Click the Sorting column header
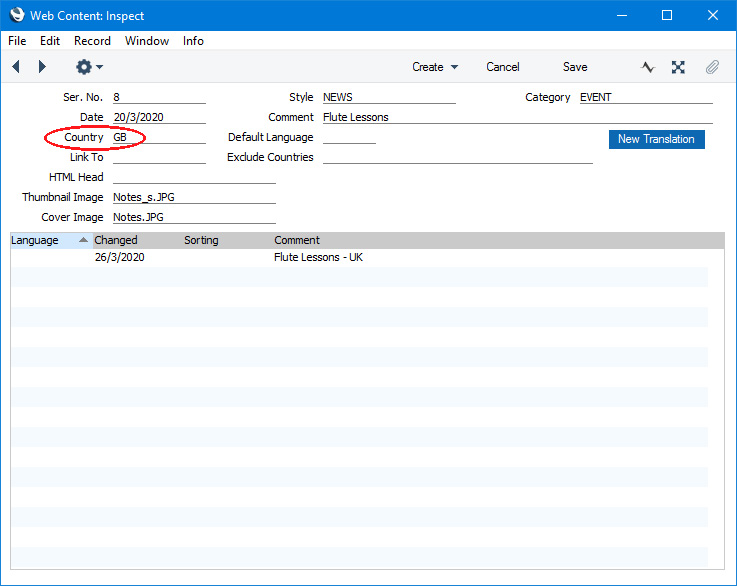This screenshot has width=737, height=586. click(x=201, y=240)
